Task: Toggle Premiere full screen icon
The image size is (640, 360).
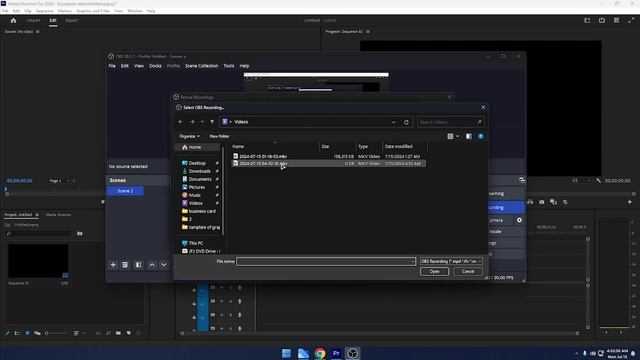Action: [x=631, y=20]
